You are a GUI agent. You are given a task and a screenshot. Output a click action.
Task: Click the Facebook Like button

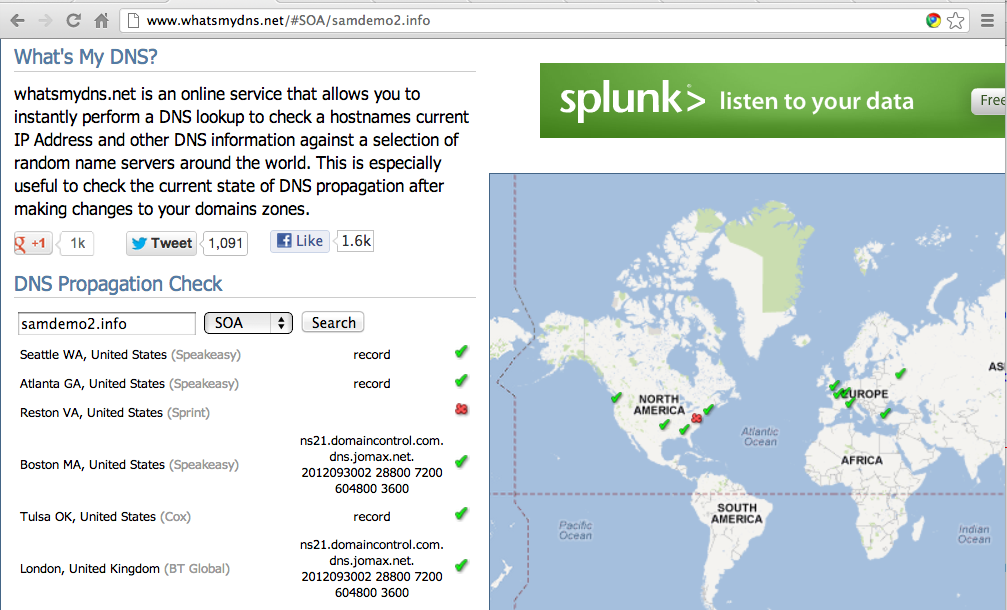[x=300, y=241]
